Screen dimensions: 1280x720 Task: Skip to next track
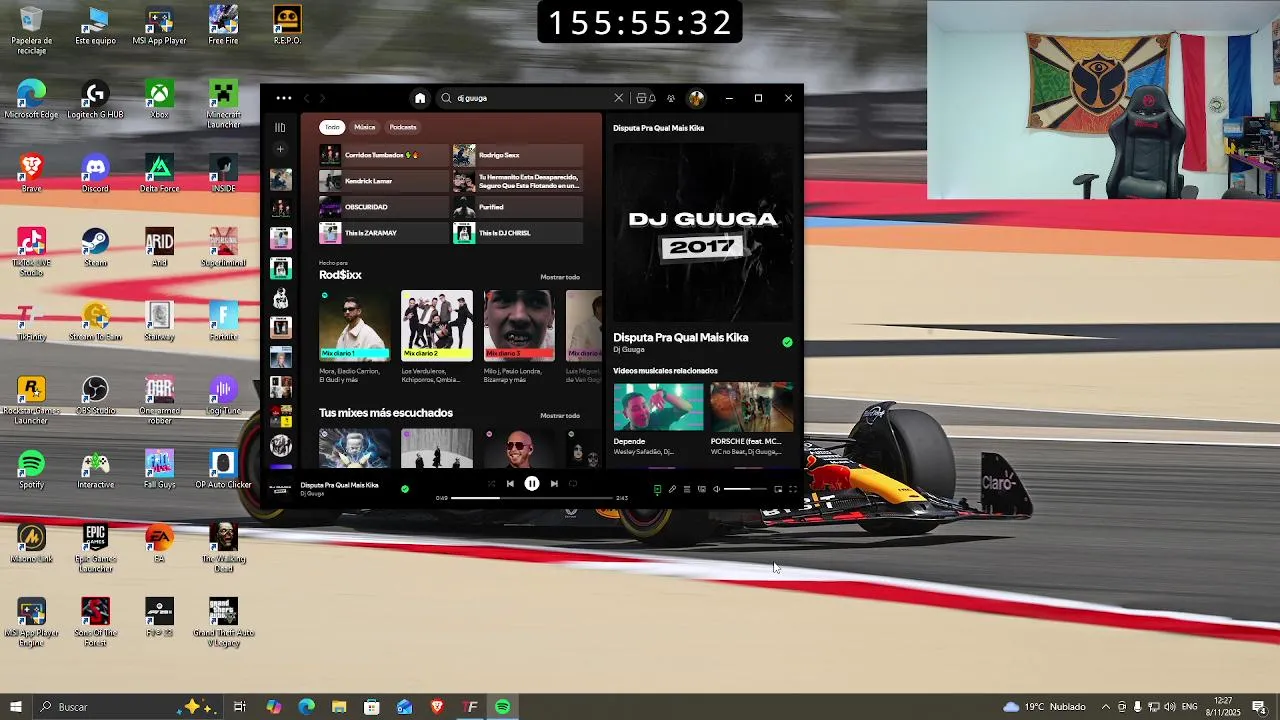[x=554, y=484]
